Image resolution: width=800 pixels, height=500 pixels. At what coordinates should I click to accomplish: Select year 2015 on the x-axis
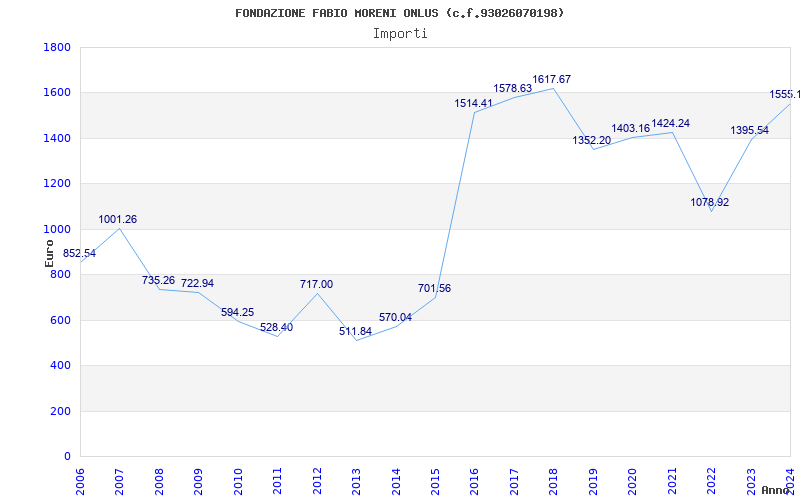(x=434, y=478)
